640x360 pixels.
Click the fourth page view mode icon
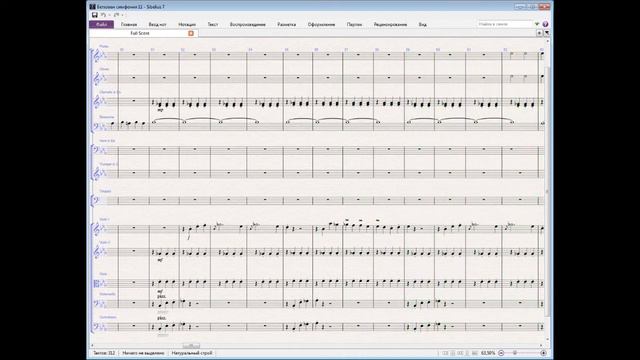click(x=467, y=353)
